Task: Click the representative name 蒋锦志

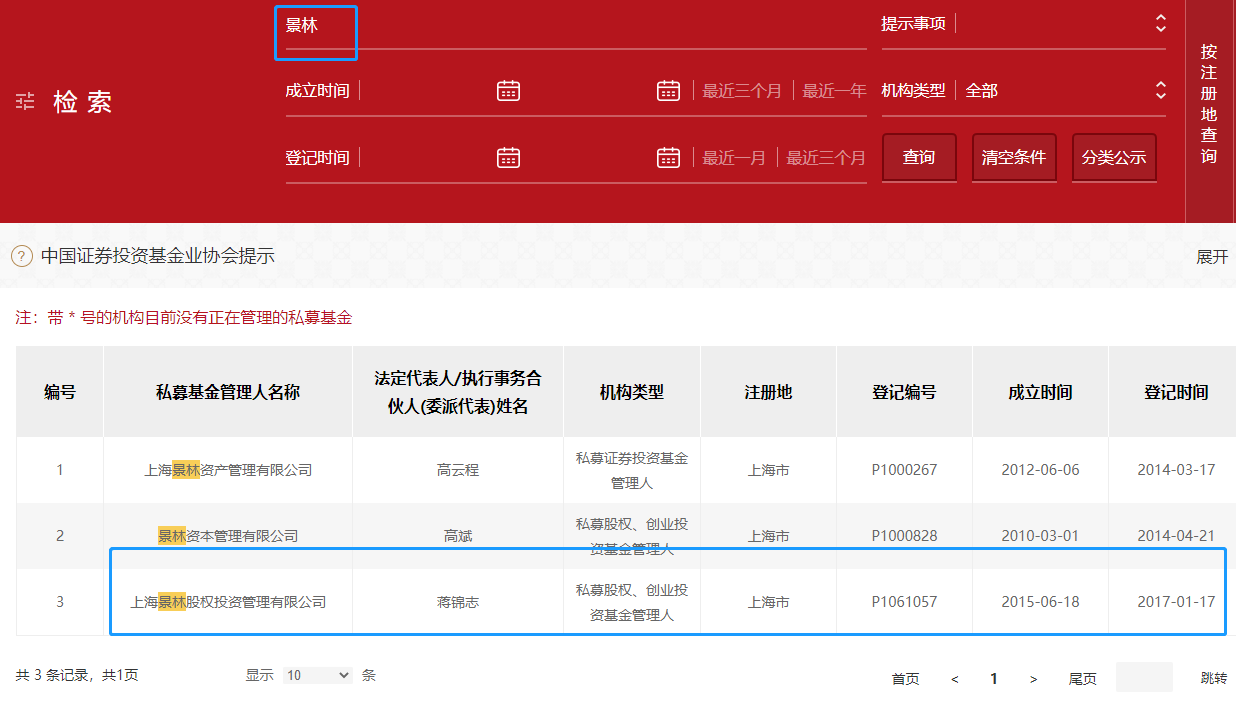Action: (458, 602)
